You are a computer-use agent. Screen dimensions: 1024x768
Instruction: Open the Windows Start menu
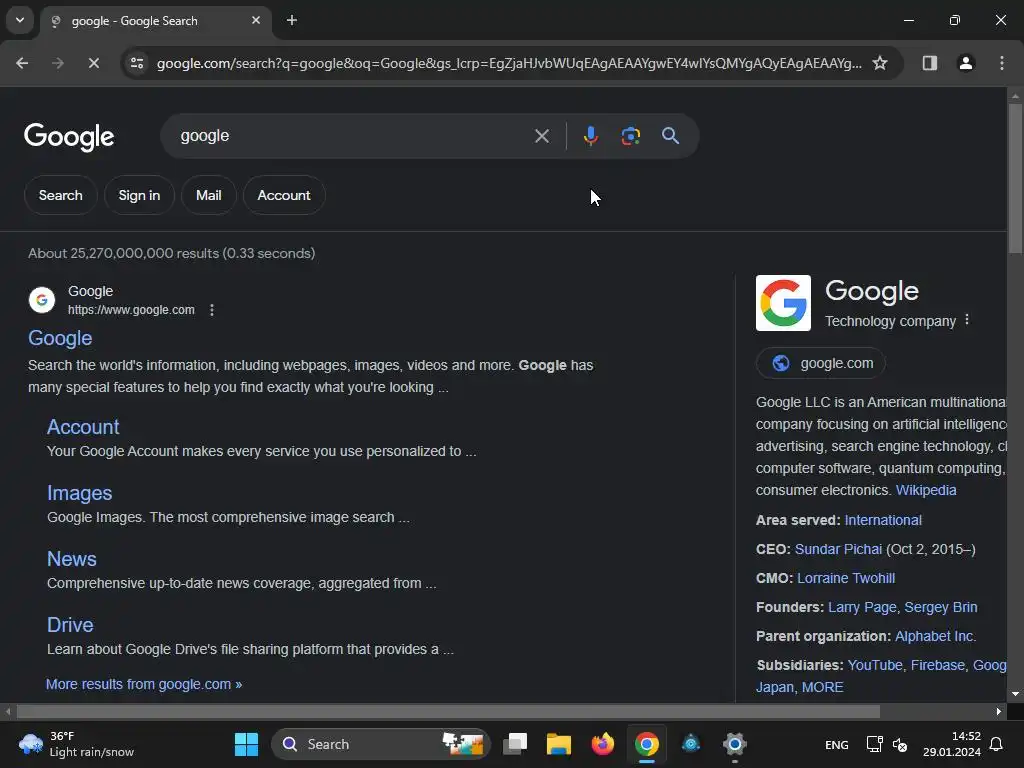pyautogui.click(x=246, y=744)
